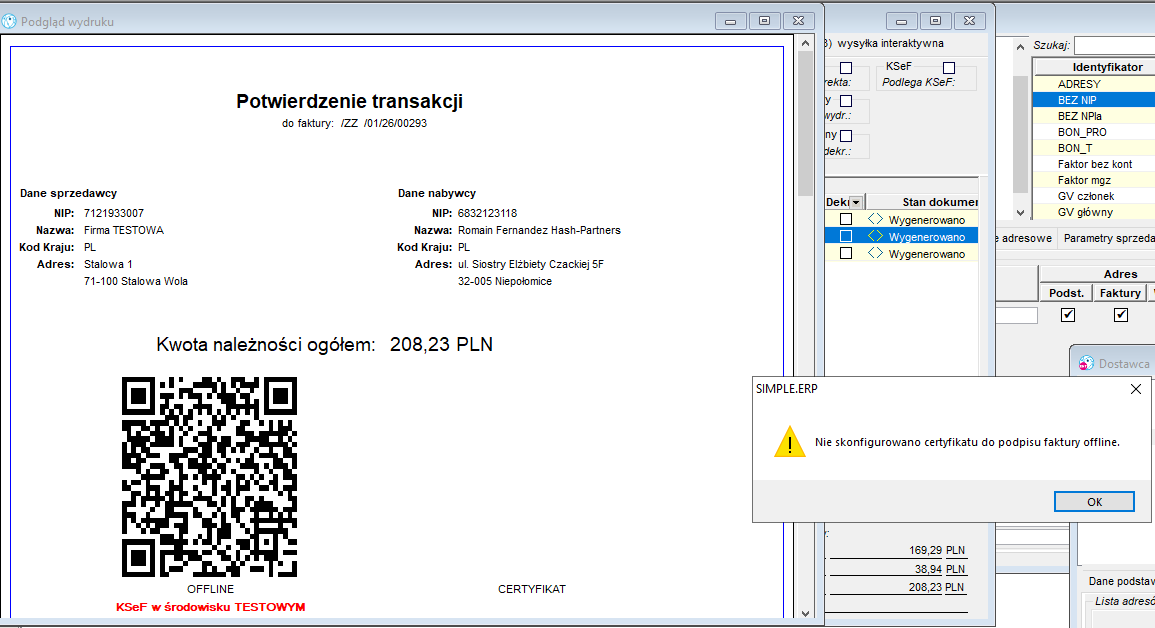The height and width of the screenshot is (628, 1155).
Task: Click the Faktury column header
Action: 1120,293
